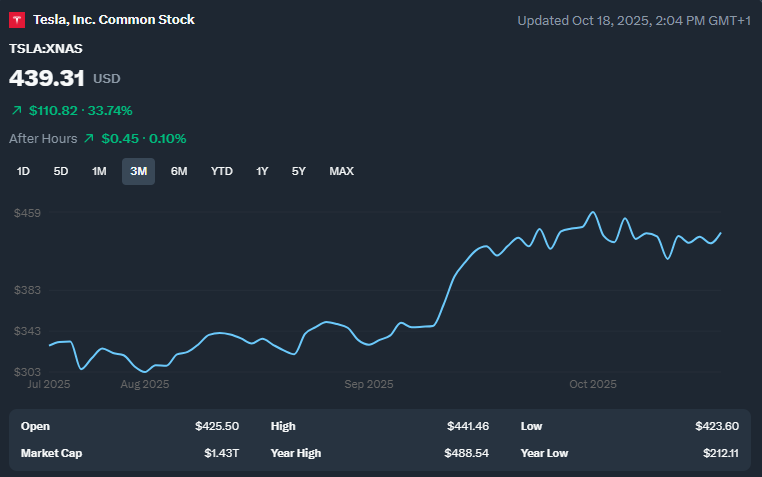Click the Year Low label

[x=544, y=453]
